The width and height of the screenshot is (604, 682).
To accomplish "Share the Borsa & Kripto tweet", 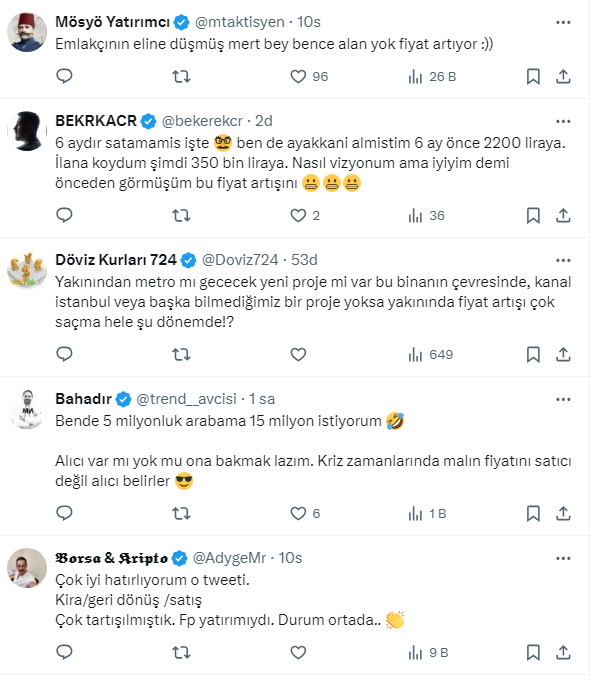I will [563, 652].
